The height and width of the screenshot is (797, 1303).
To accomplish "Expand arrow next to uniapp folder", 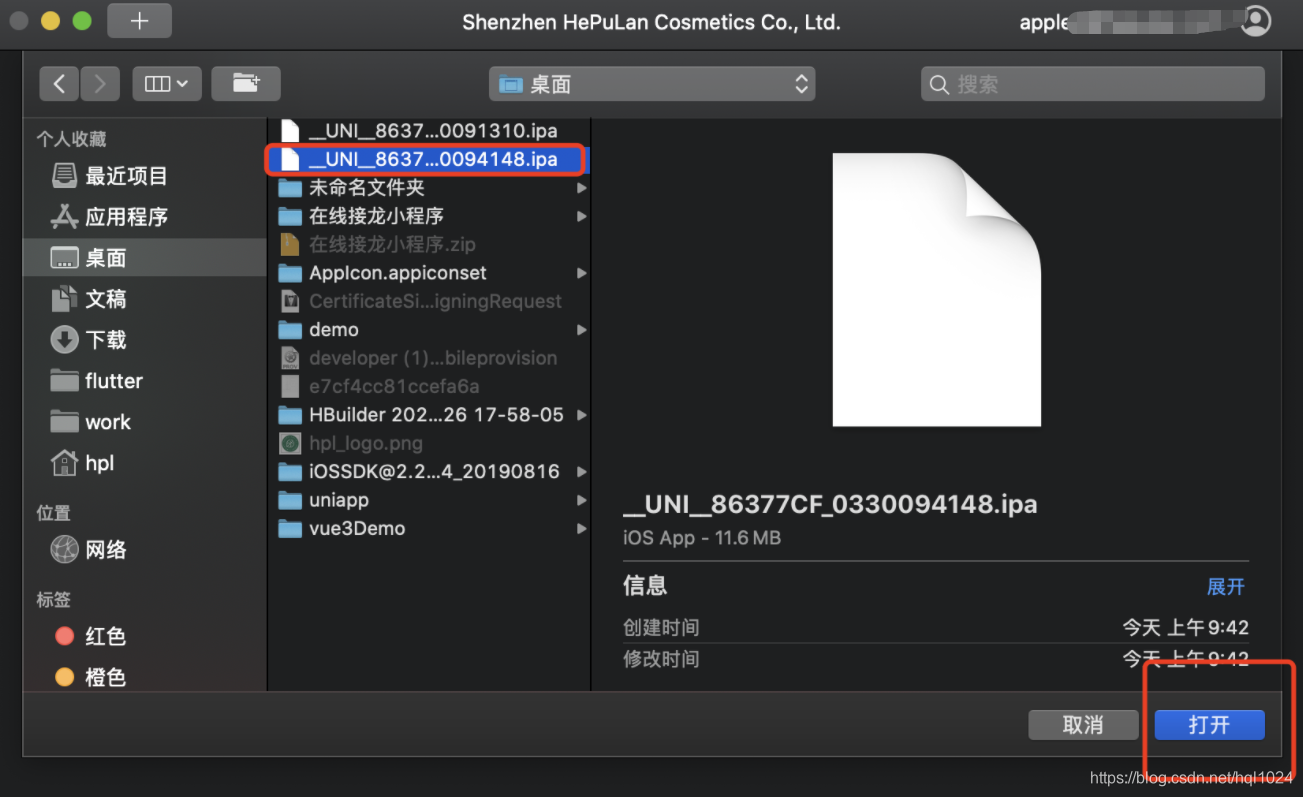I will tap(581, 500).
